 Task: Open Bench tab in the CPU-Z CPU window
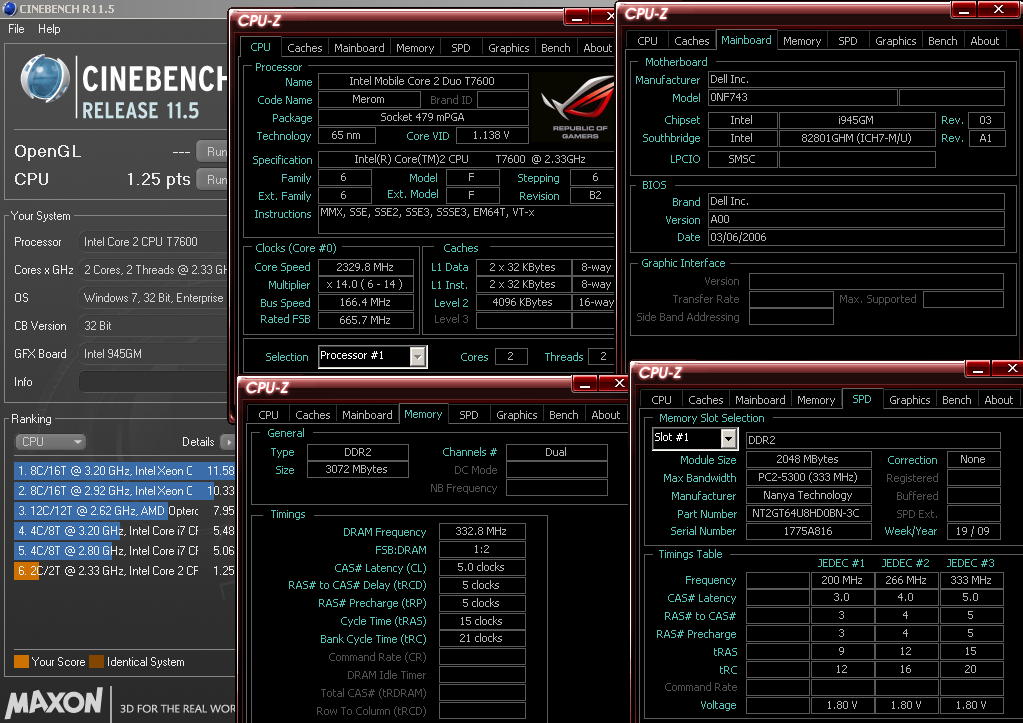click(556, 48)
